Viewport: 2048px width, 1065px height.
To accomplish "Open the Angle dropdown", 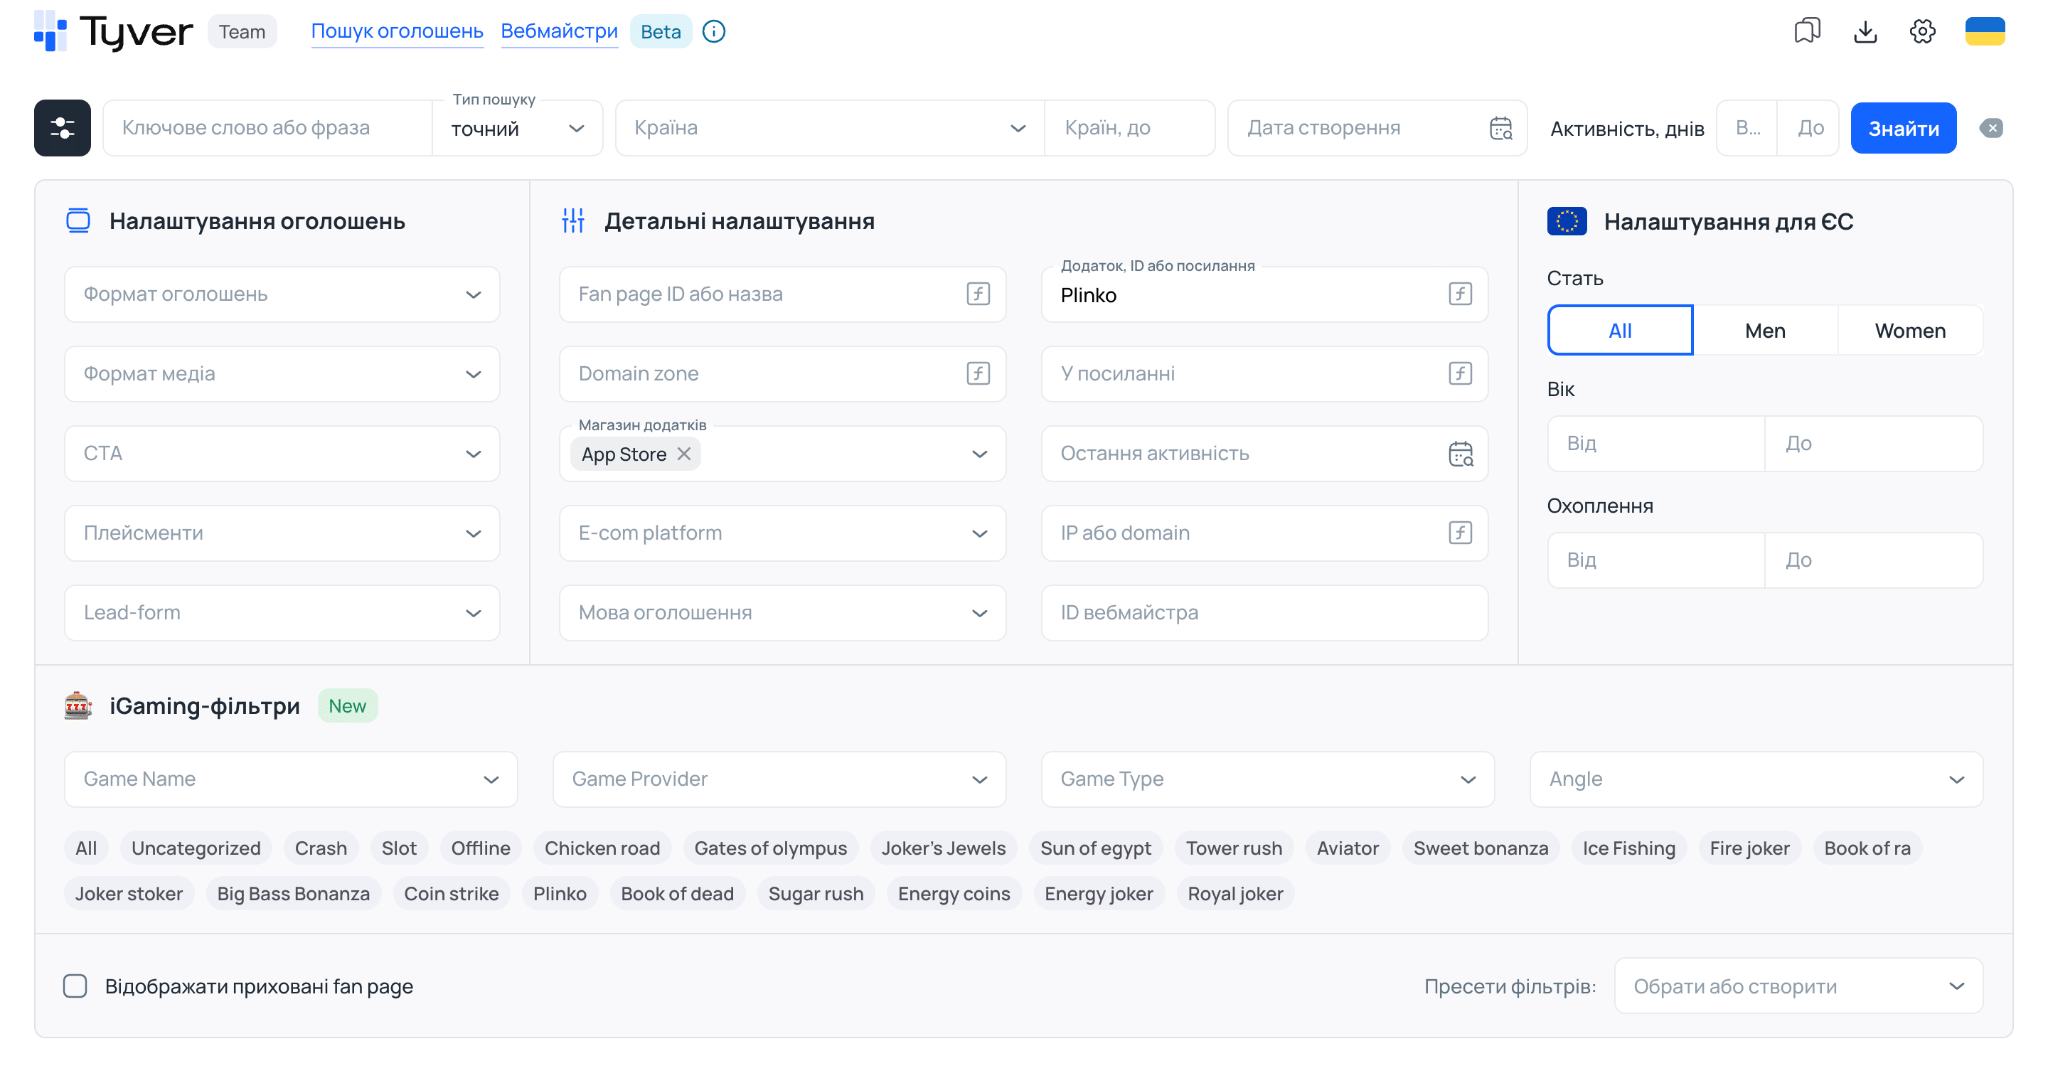I will (x=1756, y=779).
